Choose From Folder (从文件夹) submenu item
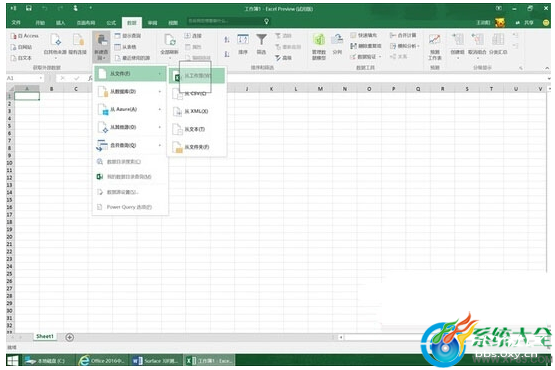Image resolution: width=555 pixels, height=370 pixels. tap(197, 147)
